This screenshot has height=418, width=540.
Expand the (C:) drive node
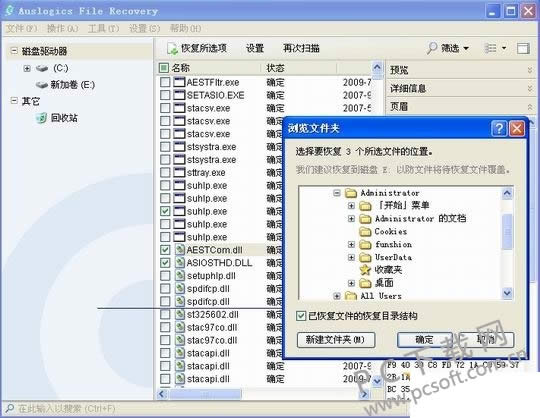(x=27, y=68)
